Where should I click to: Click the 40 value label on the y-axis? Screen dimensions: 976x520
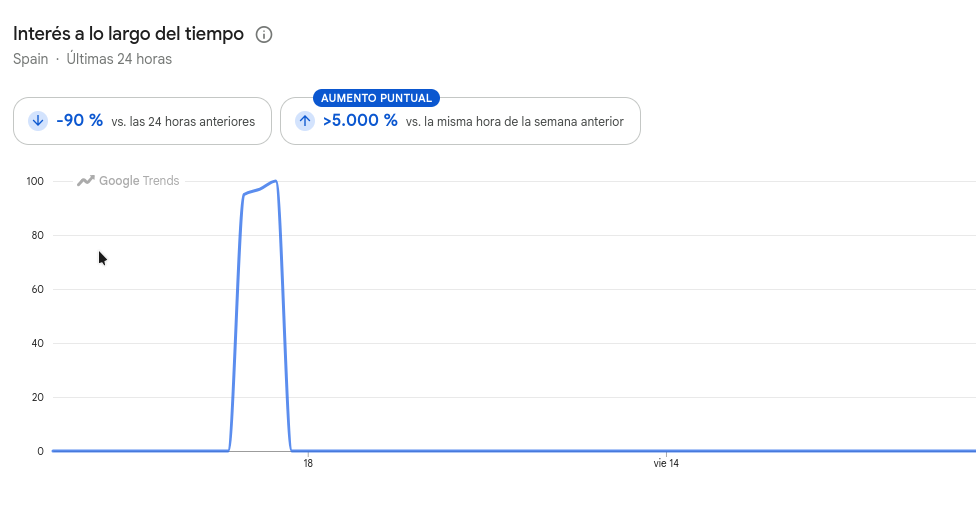pos(37,343)
